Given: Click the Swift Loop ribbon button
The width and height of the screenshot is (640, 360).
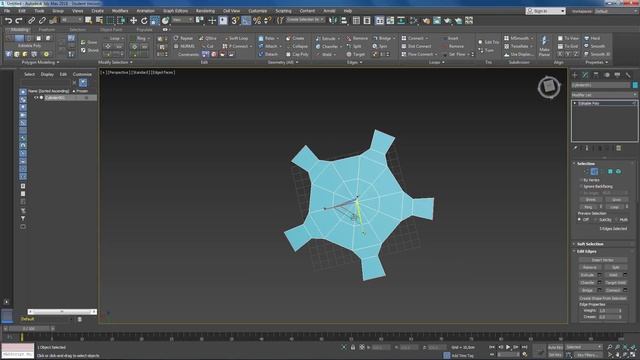Looking at the screenshot, I should click(x=236, y=38).
